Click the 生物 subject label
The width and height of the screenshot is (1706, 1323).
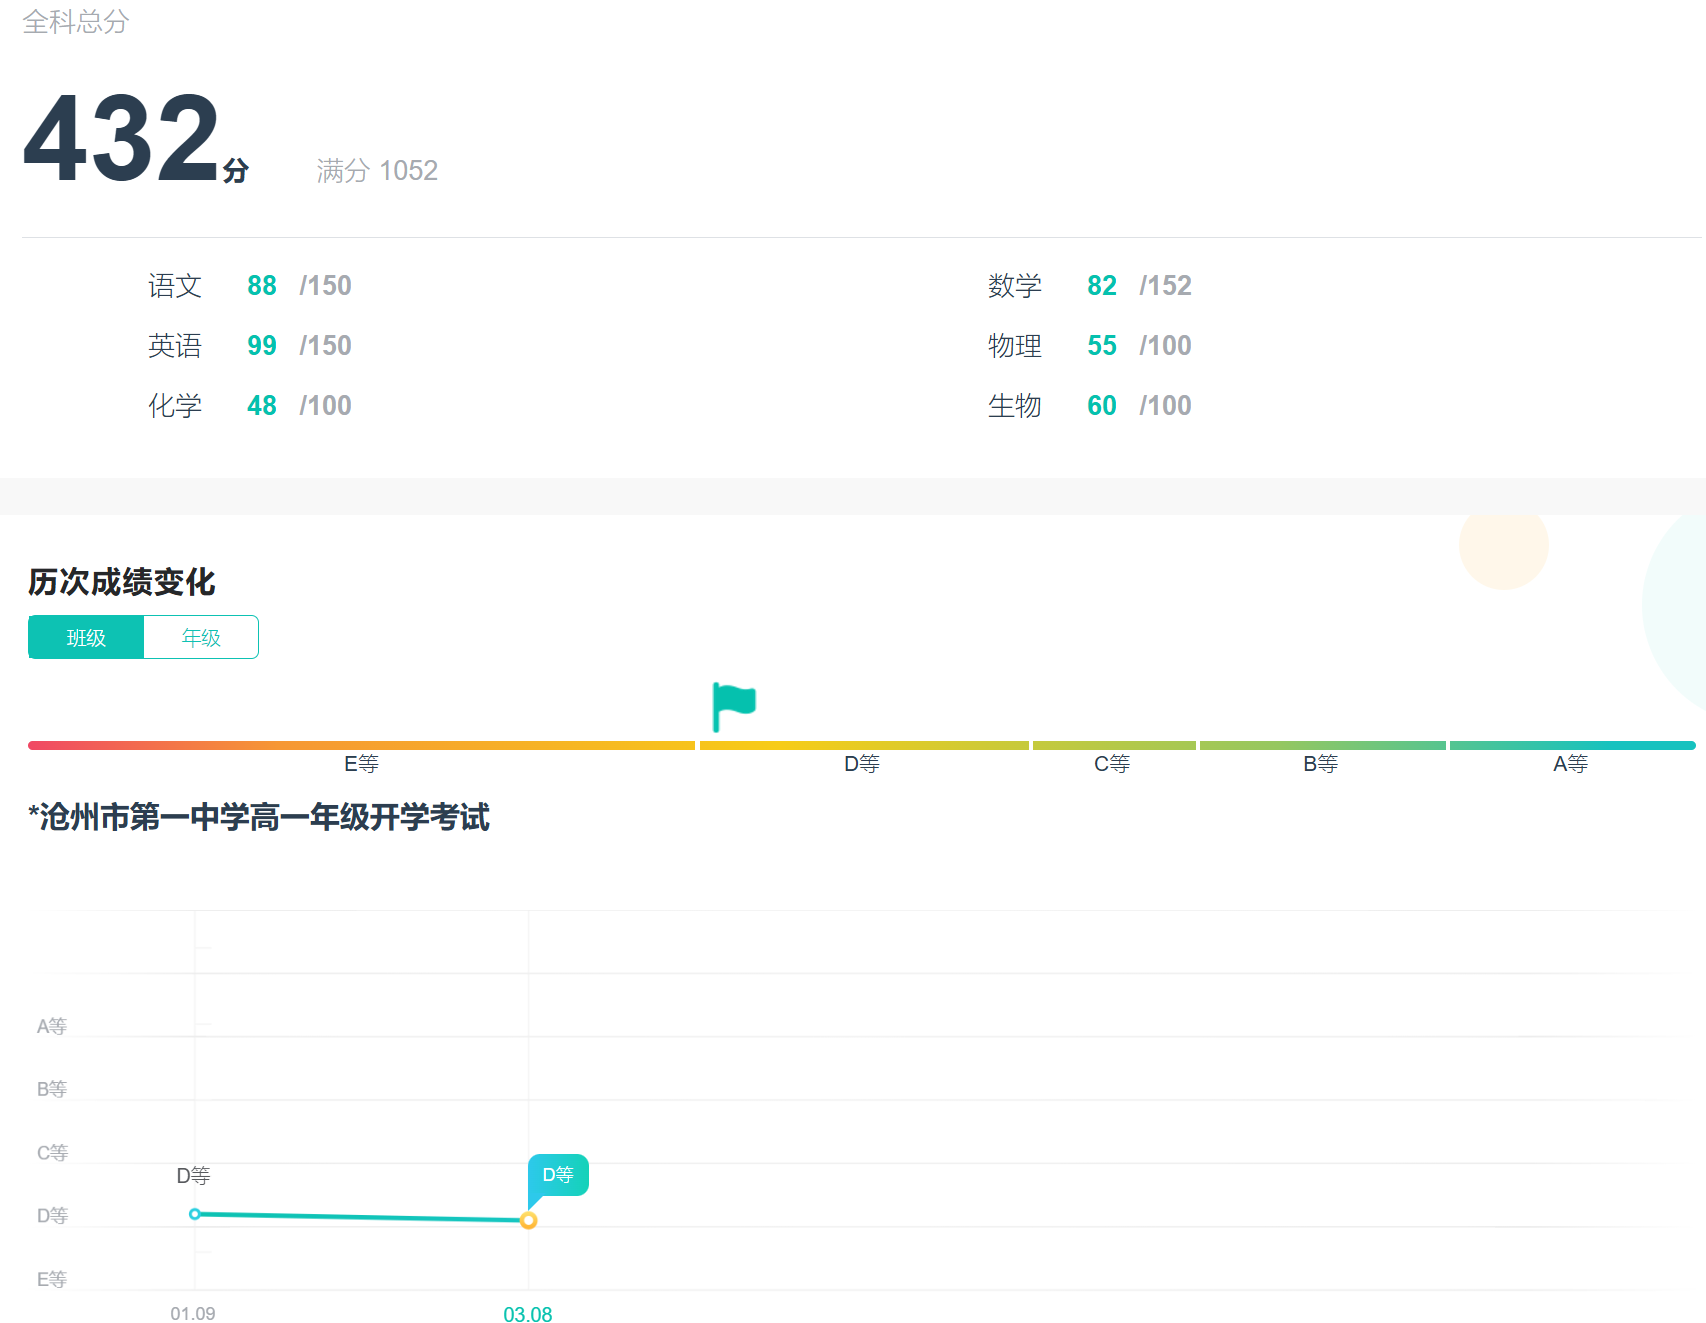tap(1015, 406)
